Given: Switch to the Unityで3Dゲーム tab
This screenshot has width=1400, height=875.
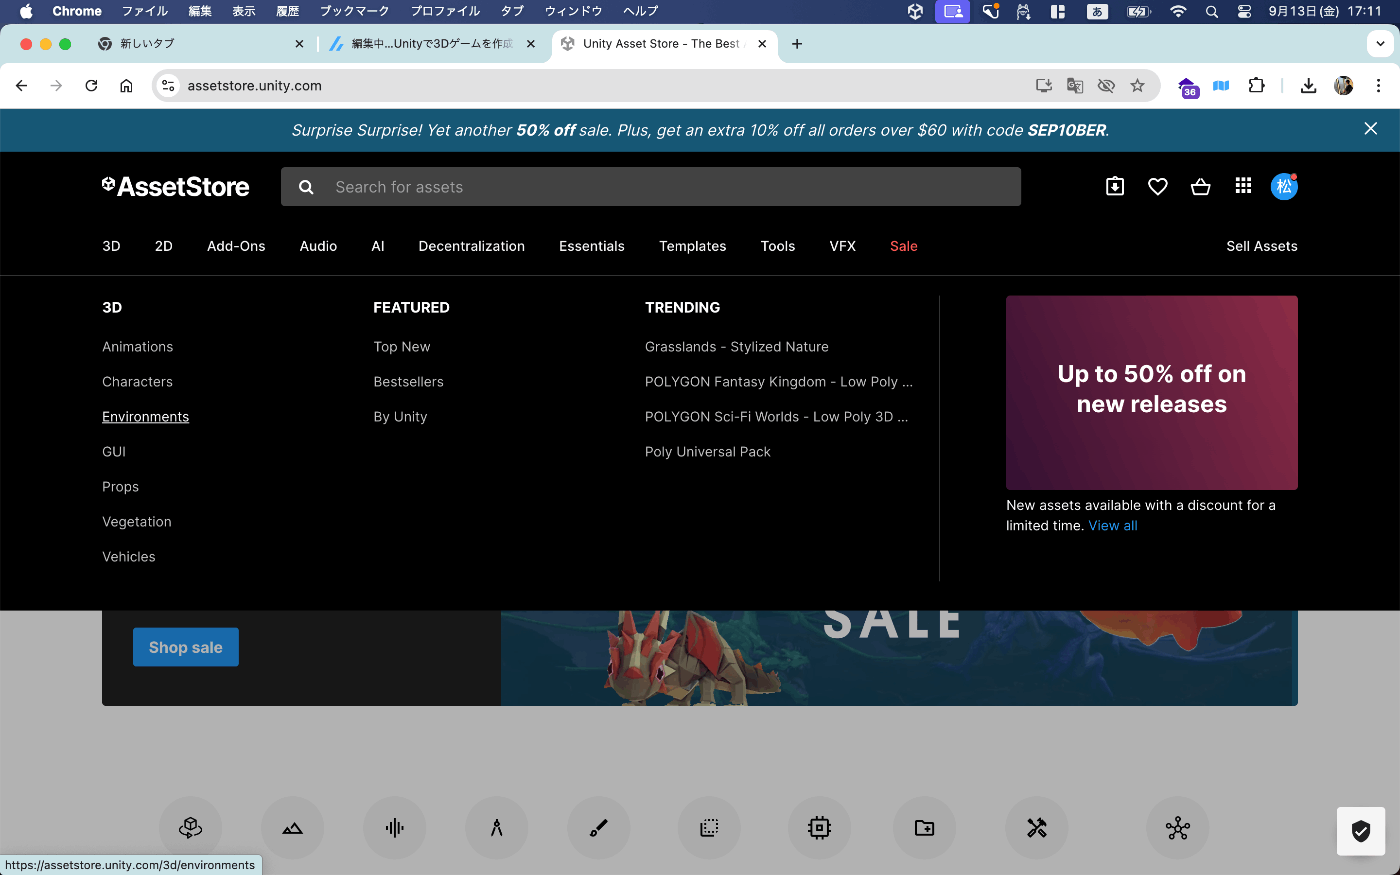Looking at the screenshot, I should point(432,44).
